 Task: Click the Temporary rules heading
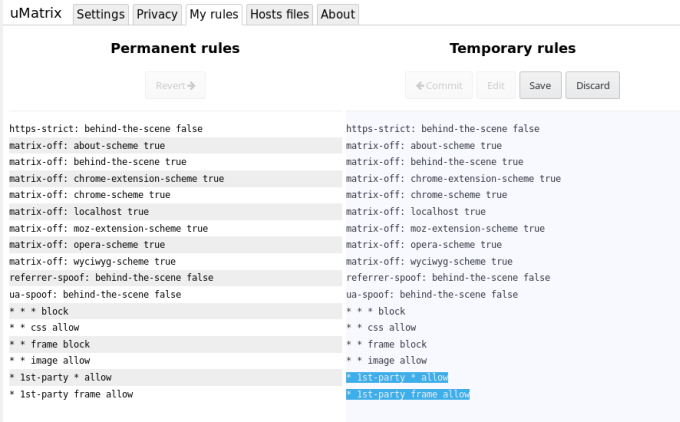pos(513,48)
